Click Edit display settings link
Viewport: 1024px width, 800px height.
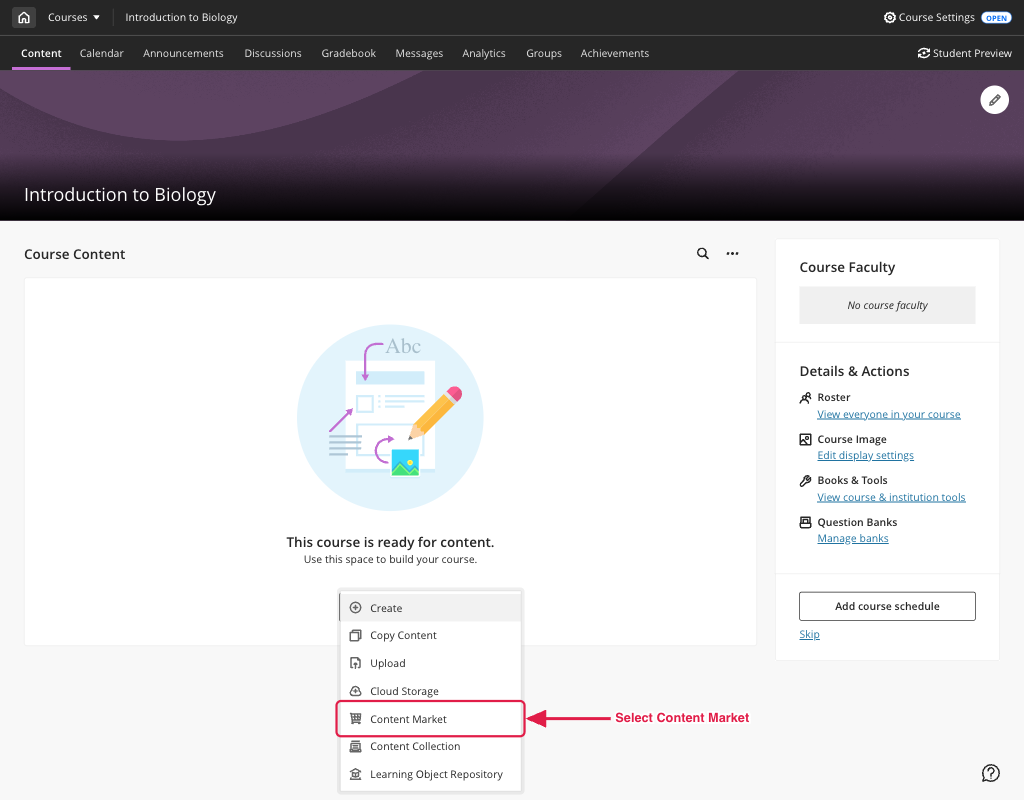pos(865,455)
